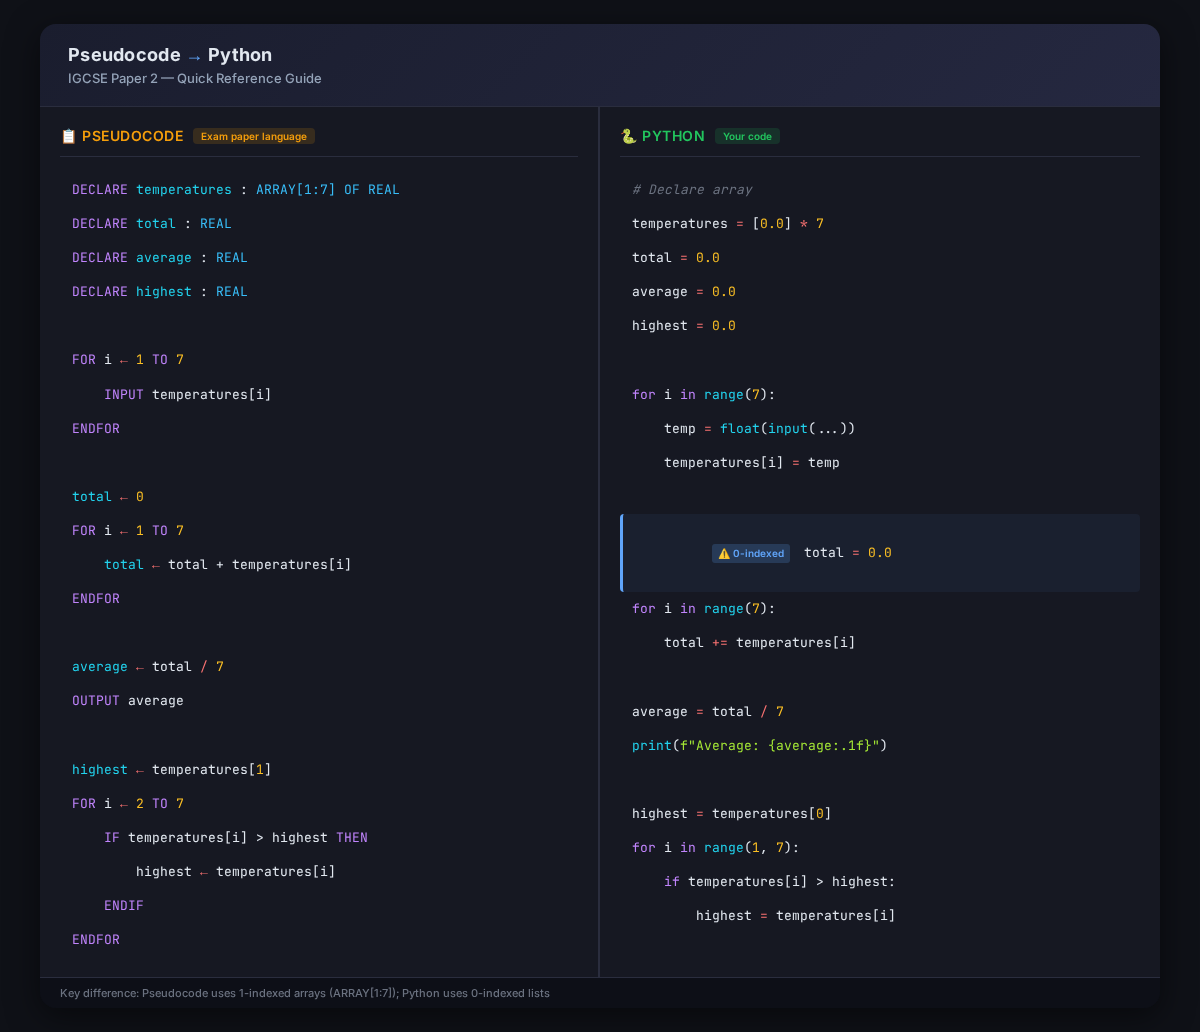Click the Python line 'temperatures = [0.0] * 7'
This screenshot has width=1200, height=1032.
(x=728, y=224)
